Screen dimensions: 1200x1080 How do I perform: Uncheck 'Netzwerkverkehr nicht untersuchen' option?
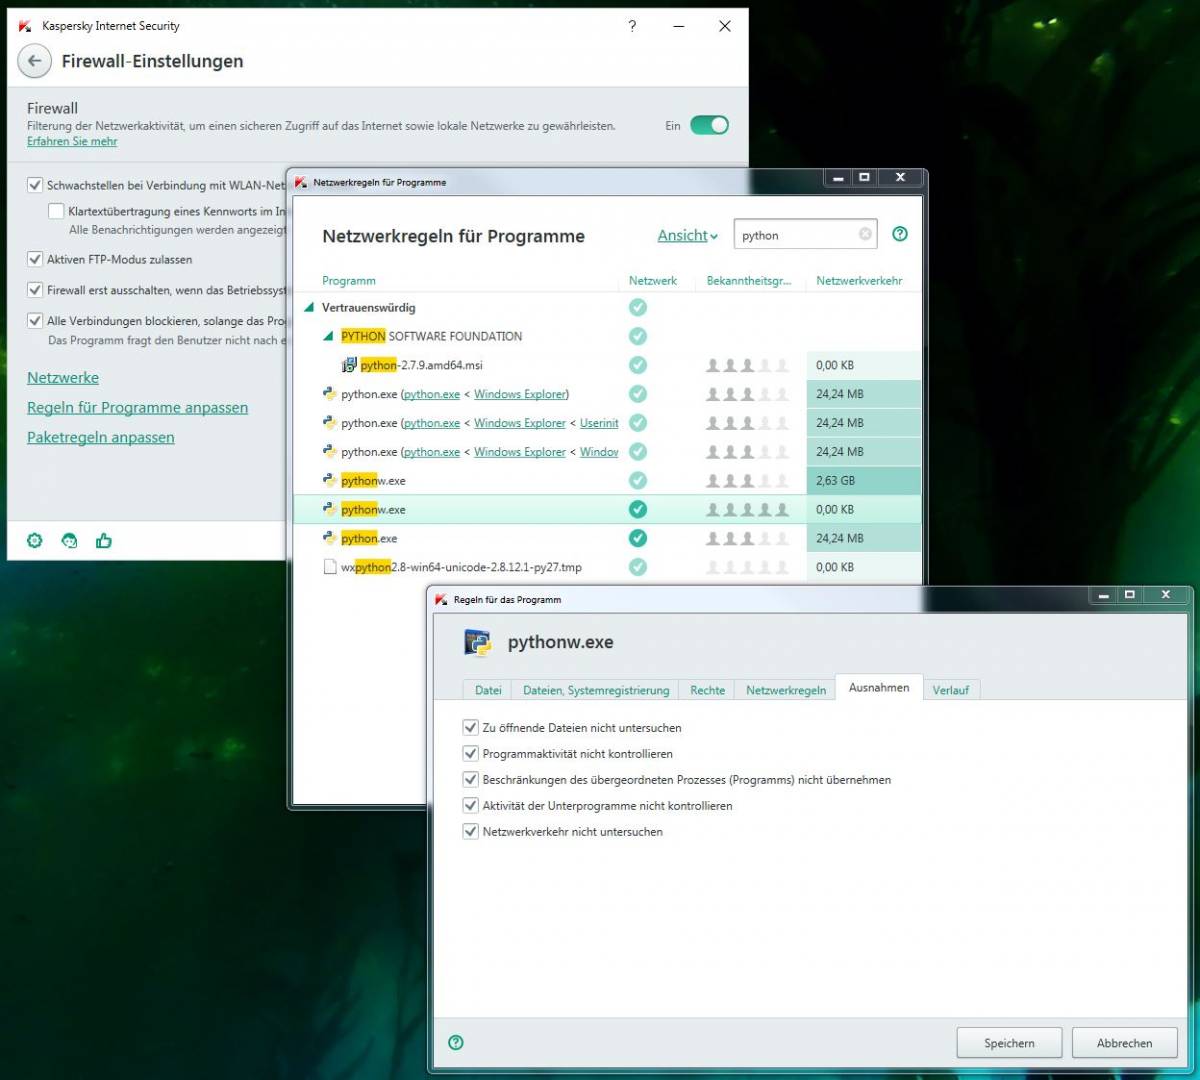(471, 831)
